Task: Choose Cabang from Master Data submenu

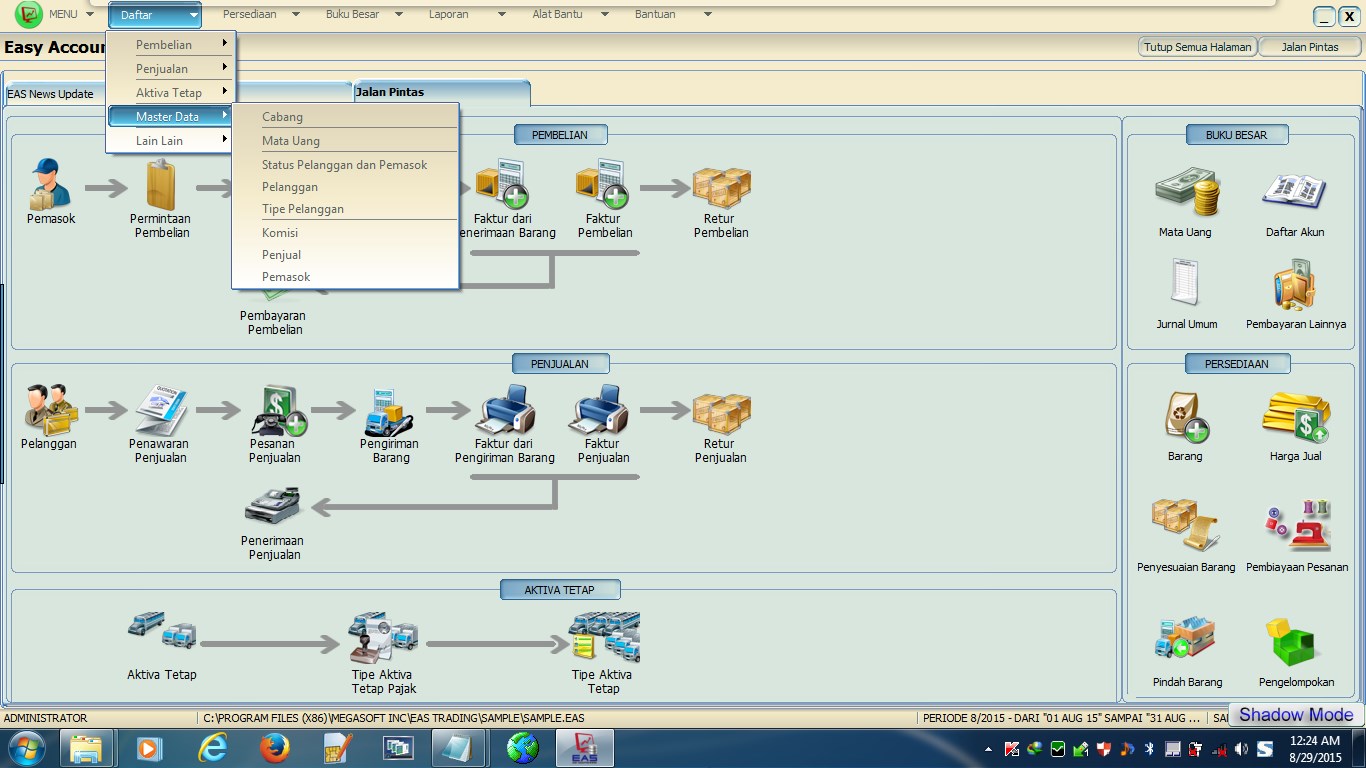Action: pos(345,117)
